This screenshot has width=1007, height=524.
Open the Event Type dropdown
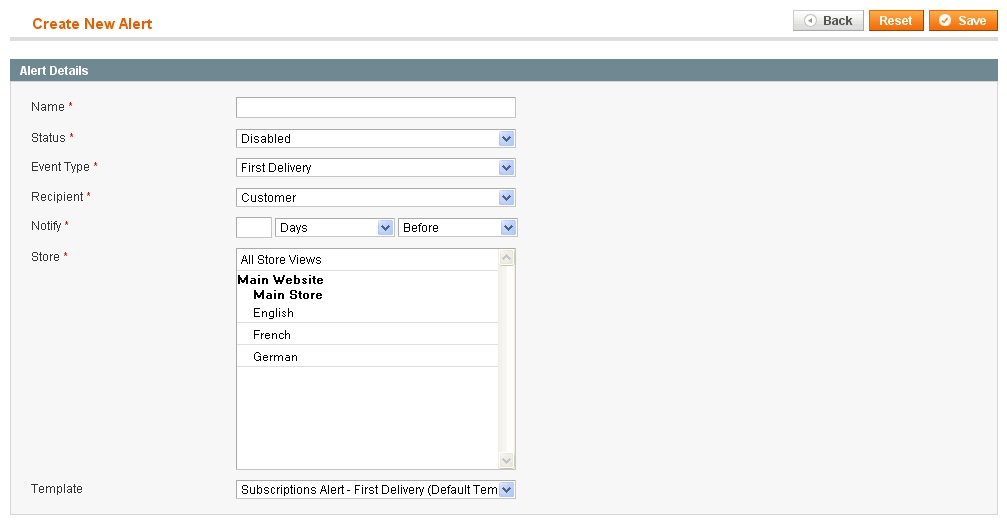[376, 168]
